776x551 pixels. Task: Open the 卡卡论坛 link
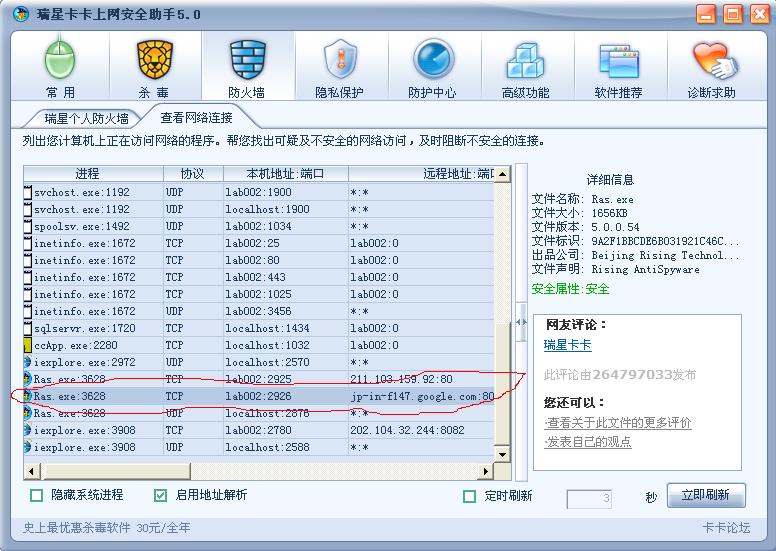(726, 528)
